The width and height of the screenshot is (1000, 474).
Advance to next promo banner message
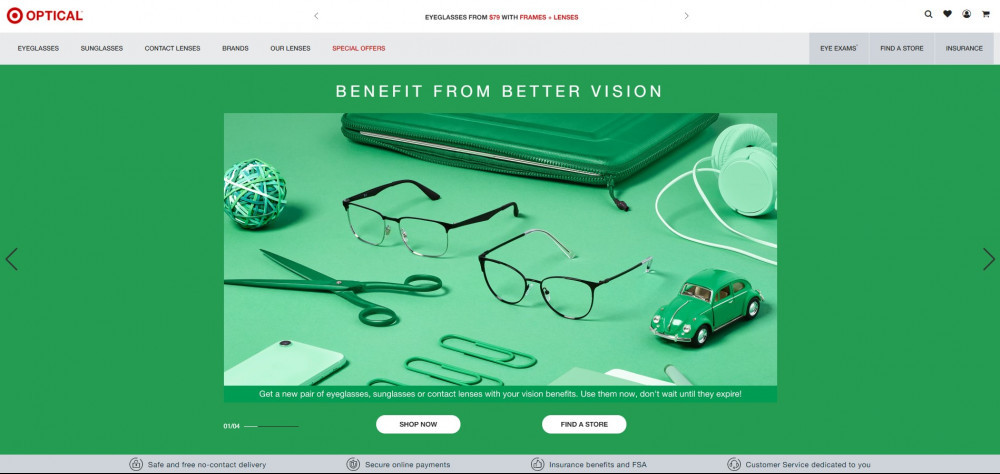click(686, 16)
